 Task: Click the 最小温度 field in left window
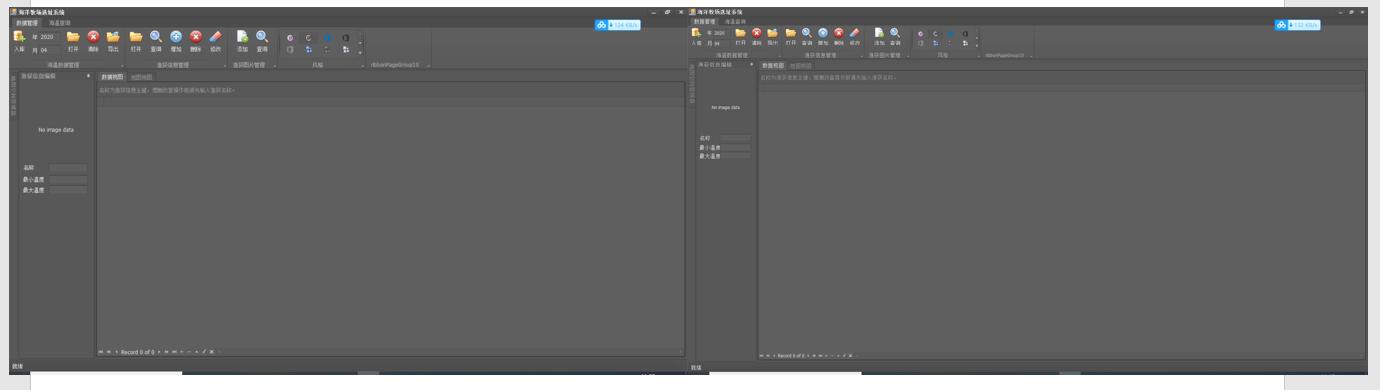[x=68, y=179]
